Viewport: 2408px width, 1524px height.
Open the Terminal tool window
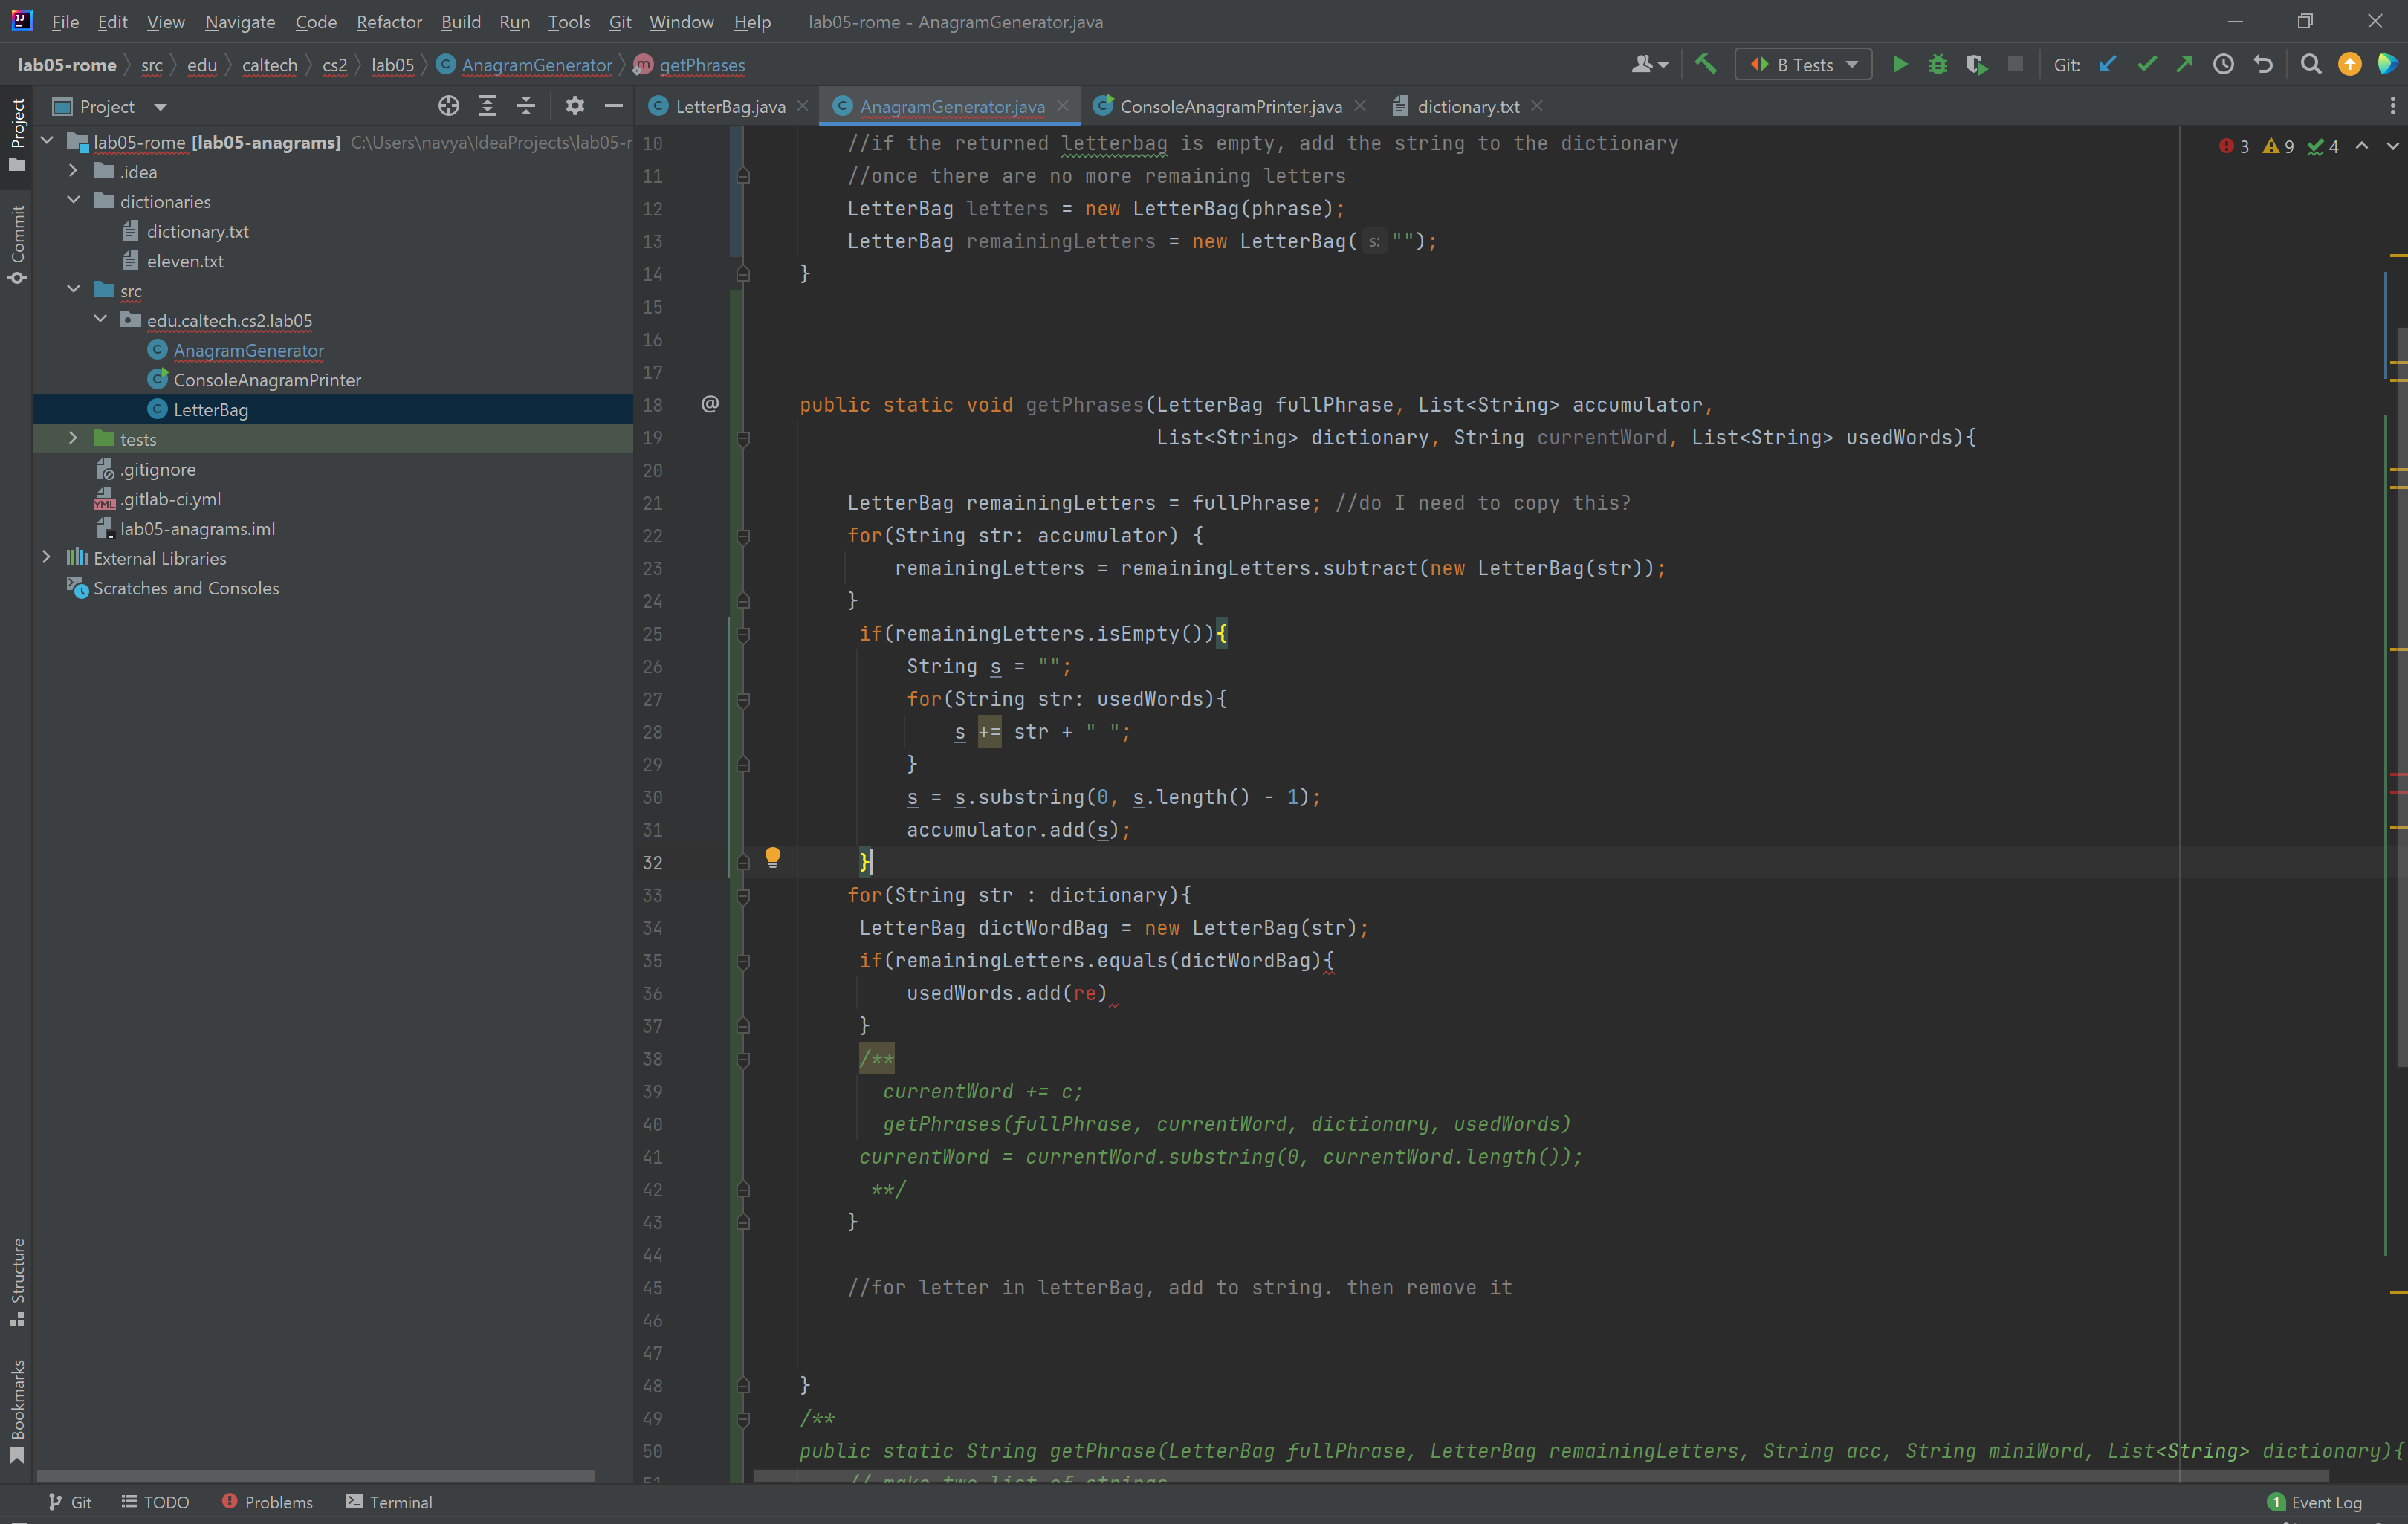[x=389, y=1502]
